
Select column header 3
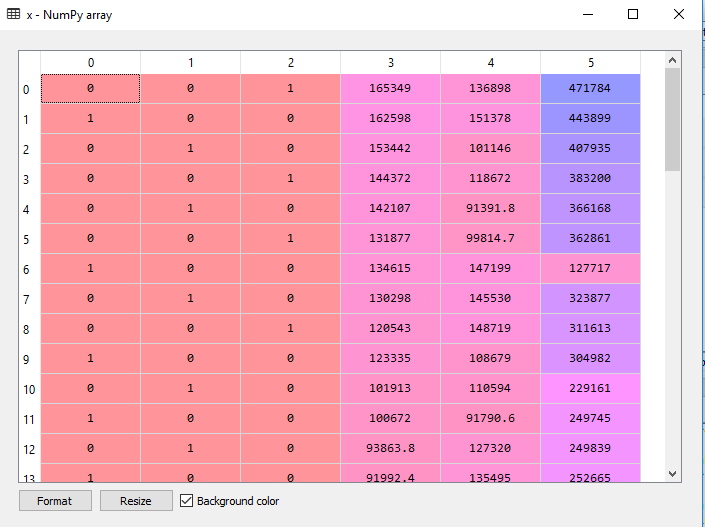[x=390, y=62]
